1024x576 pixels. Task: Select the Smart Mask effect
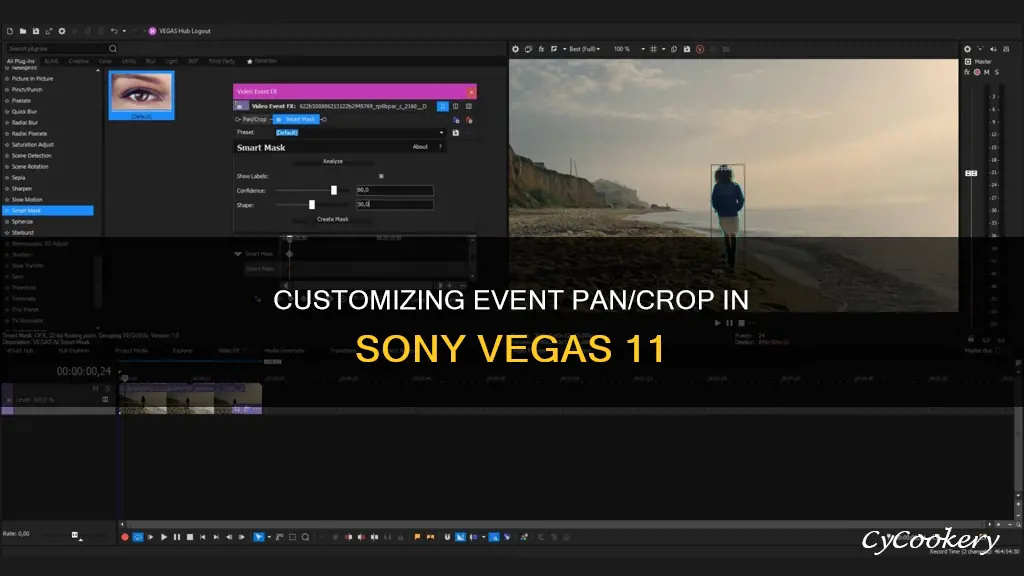coord(48,210)
